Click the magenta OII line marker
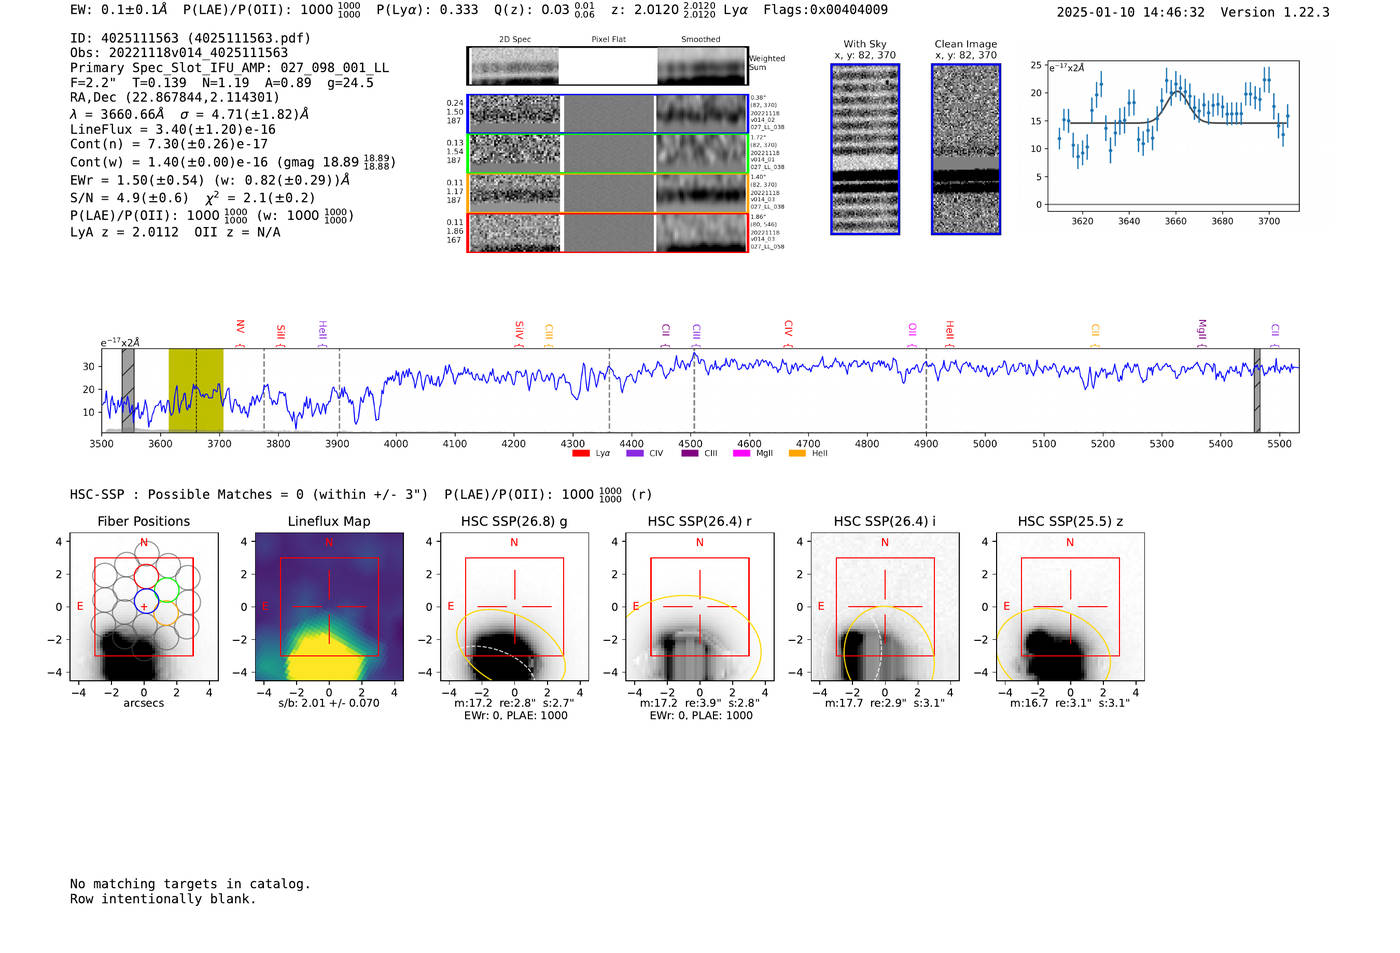1400x953 pixels. coord(912,335)
